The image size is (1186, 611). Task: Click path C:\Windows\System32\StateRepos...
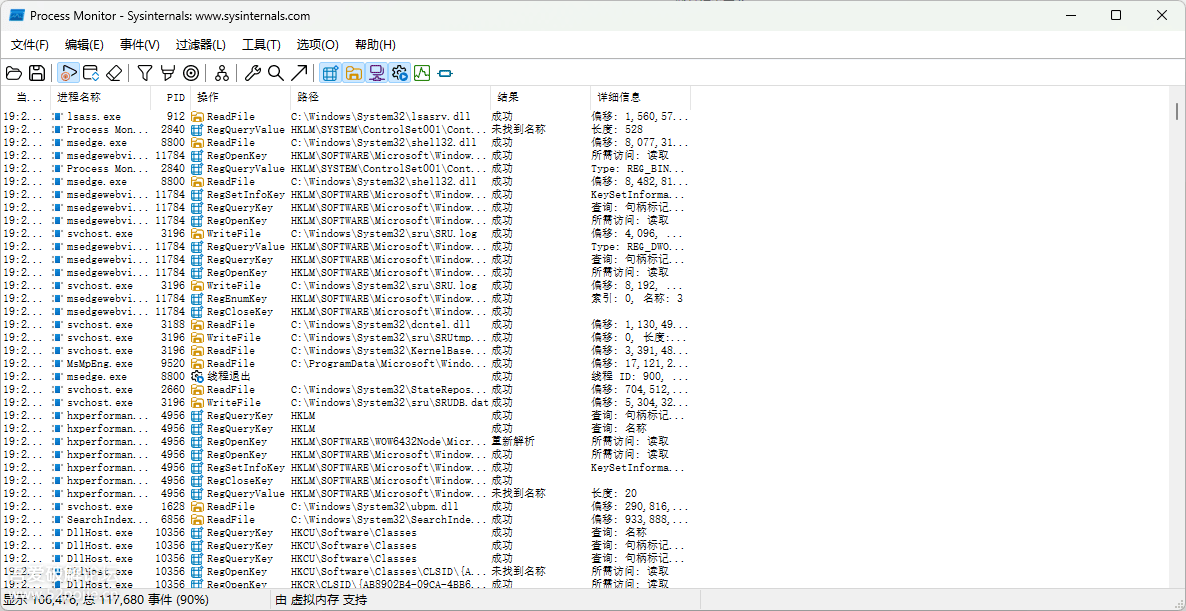pyautogui.click(x=390, y=389)
